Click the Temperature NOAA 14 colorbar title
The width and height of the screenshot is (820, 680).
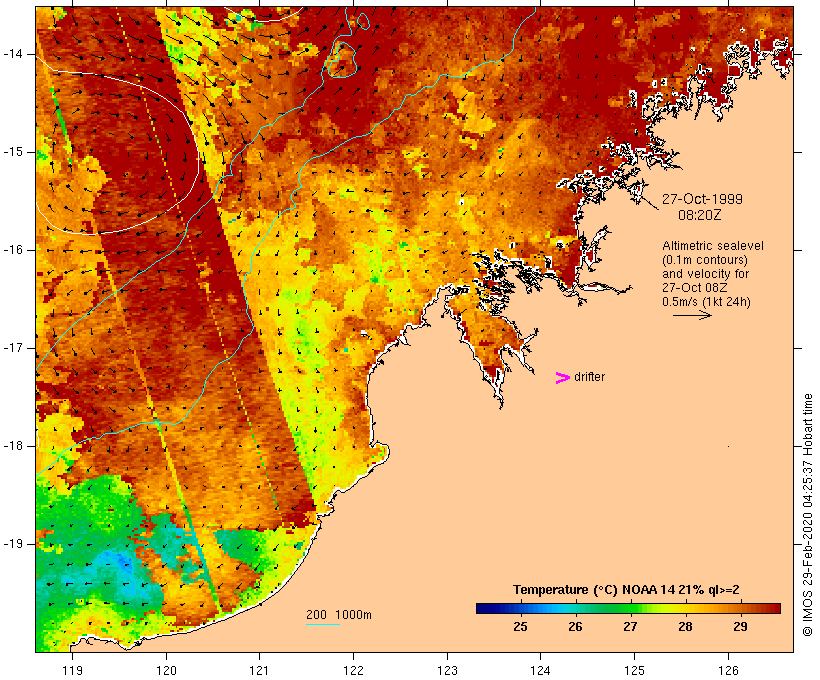pos(626,590)
